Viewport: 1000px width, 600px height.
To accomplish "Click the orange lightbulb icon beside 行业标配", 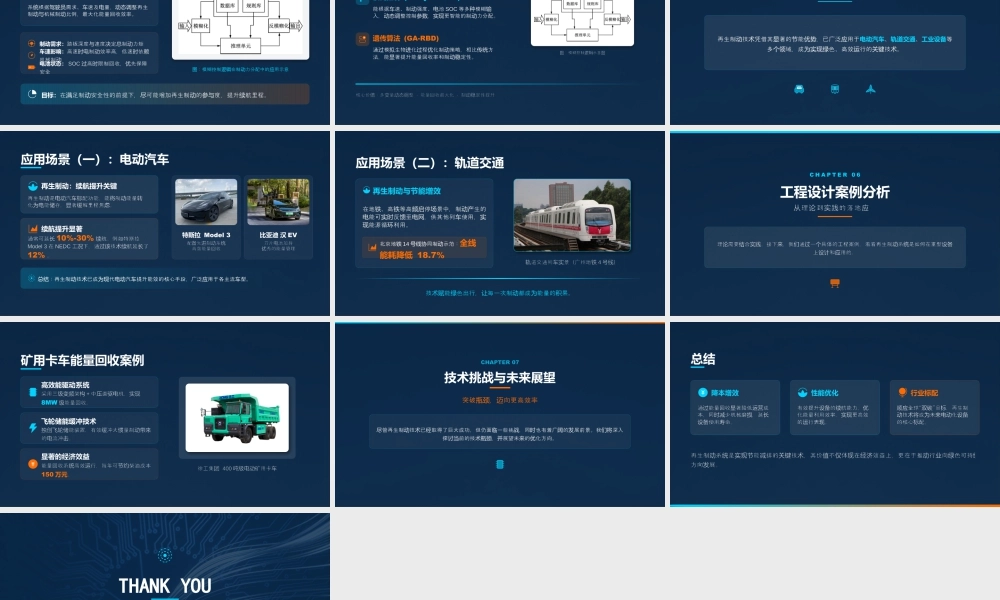I will pyautogui.click(x=902, y=392).
